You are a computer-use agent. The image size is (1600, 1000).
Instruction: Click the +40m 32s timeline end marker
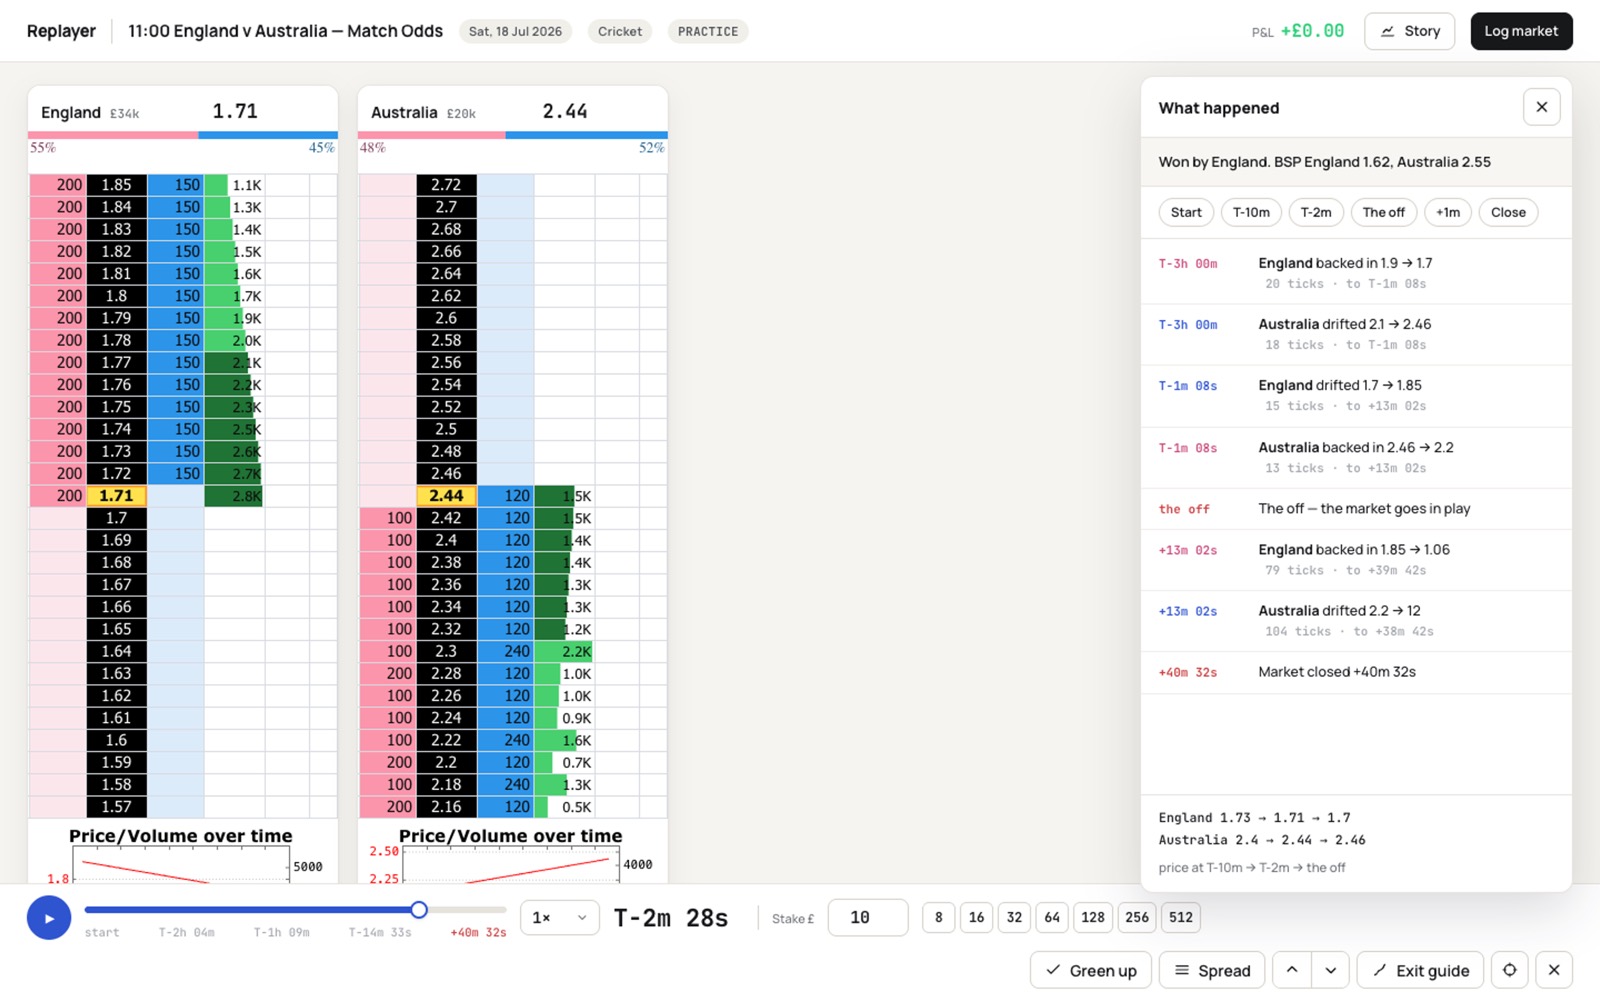point(478,932)
